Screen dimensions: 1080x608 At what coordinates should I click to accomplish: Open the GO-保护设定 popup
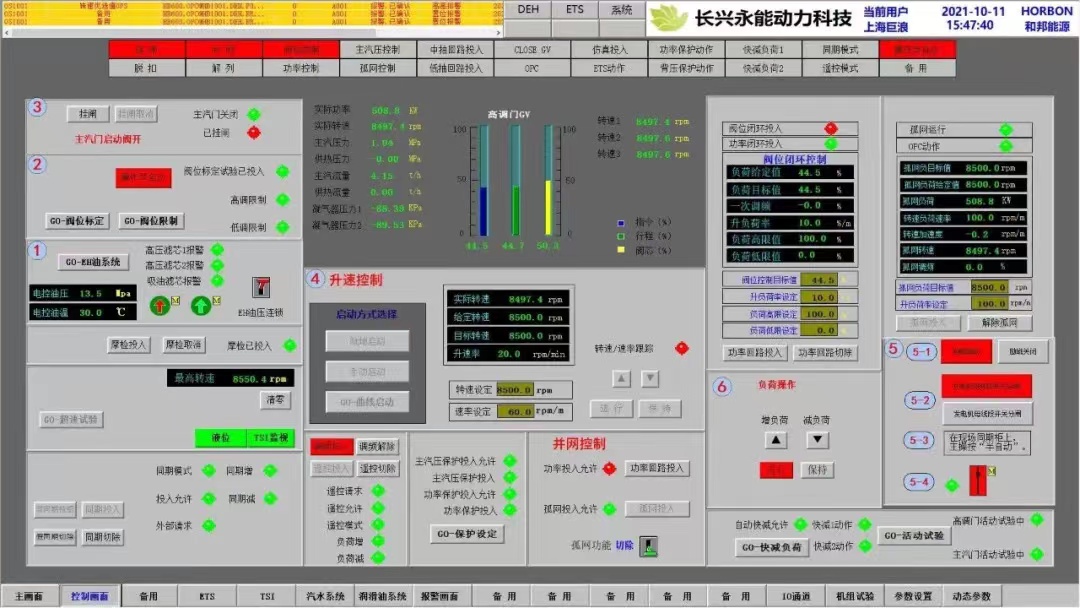point(468,535)
